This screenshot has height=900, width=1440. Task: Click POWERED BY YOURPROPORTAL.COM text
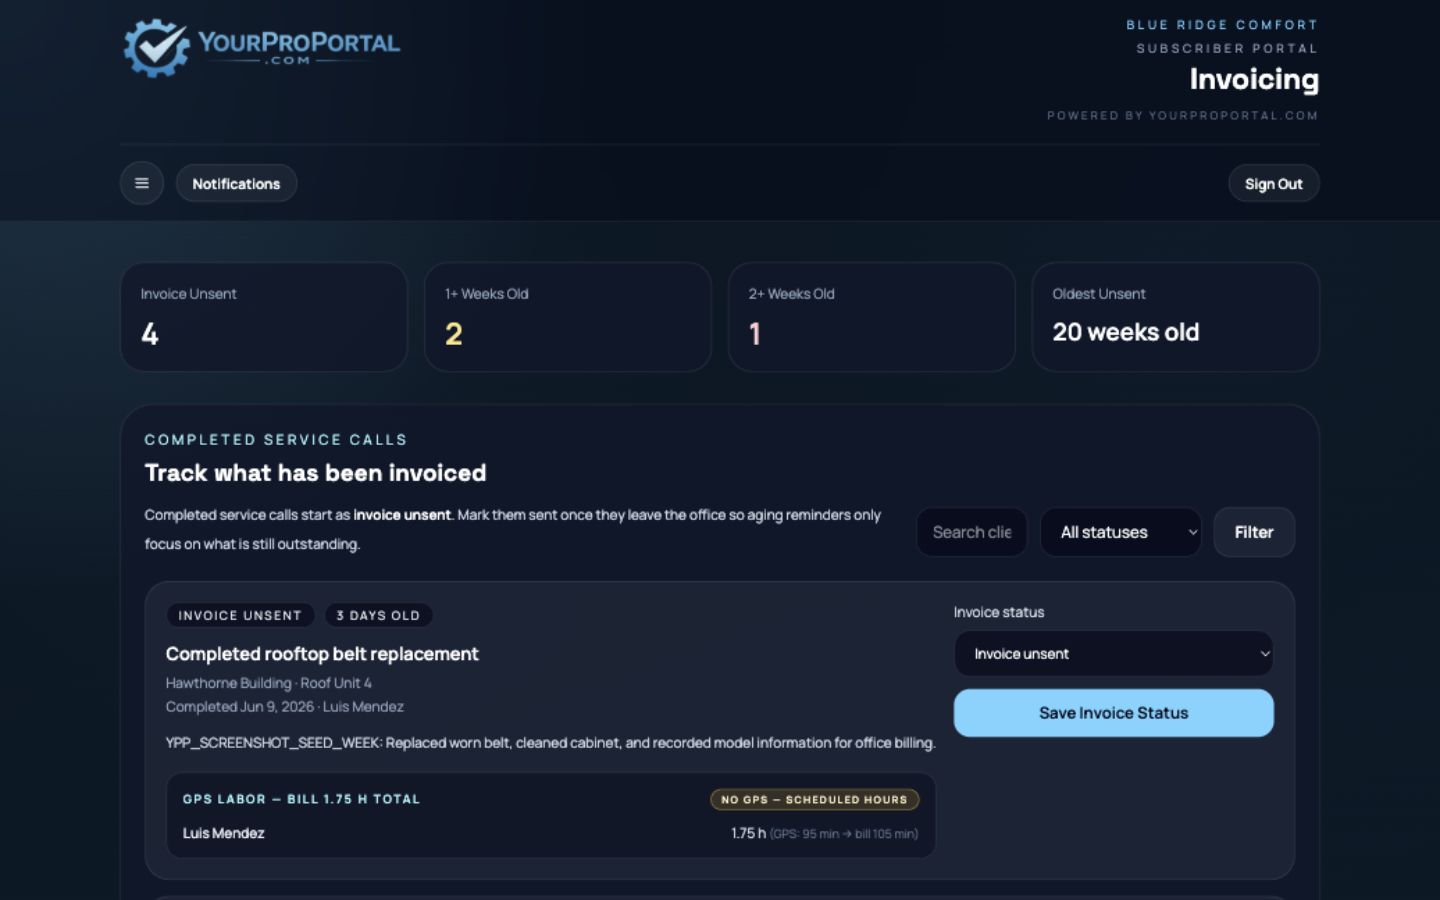point(1182,116)
